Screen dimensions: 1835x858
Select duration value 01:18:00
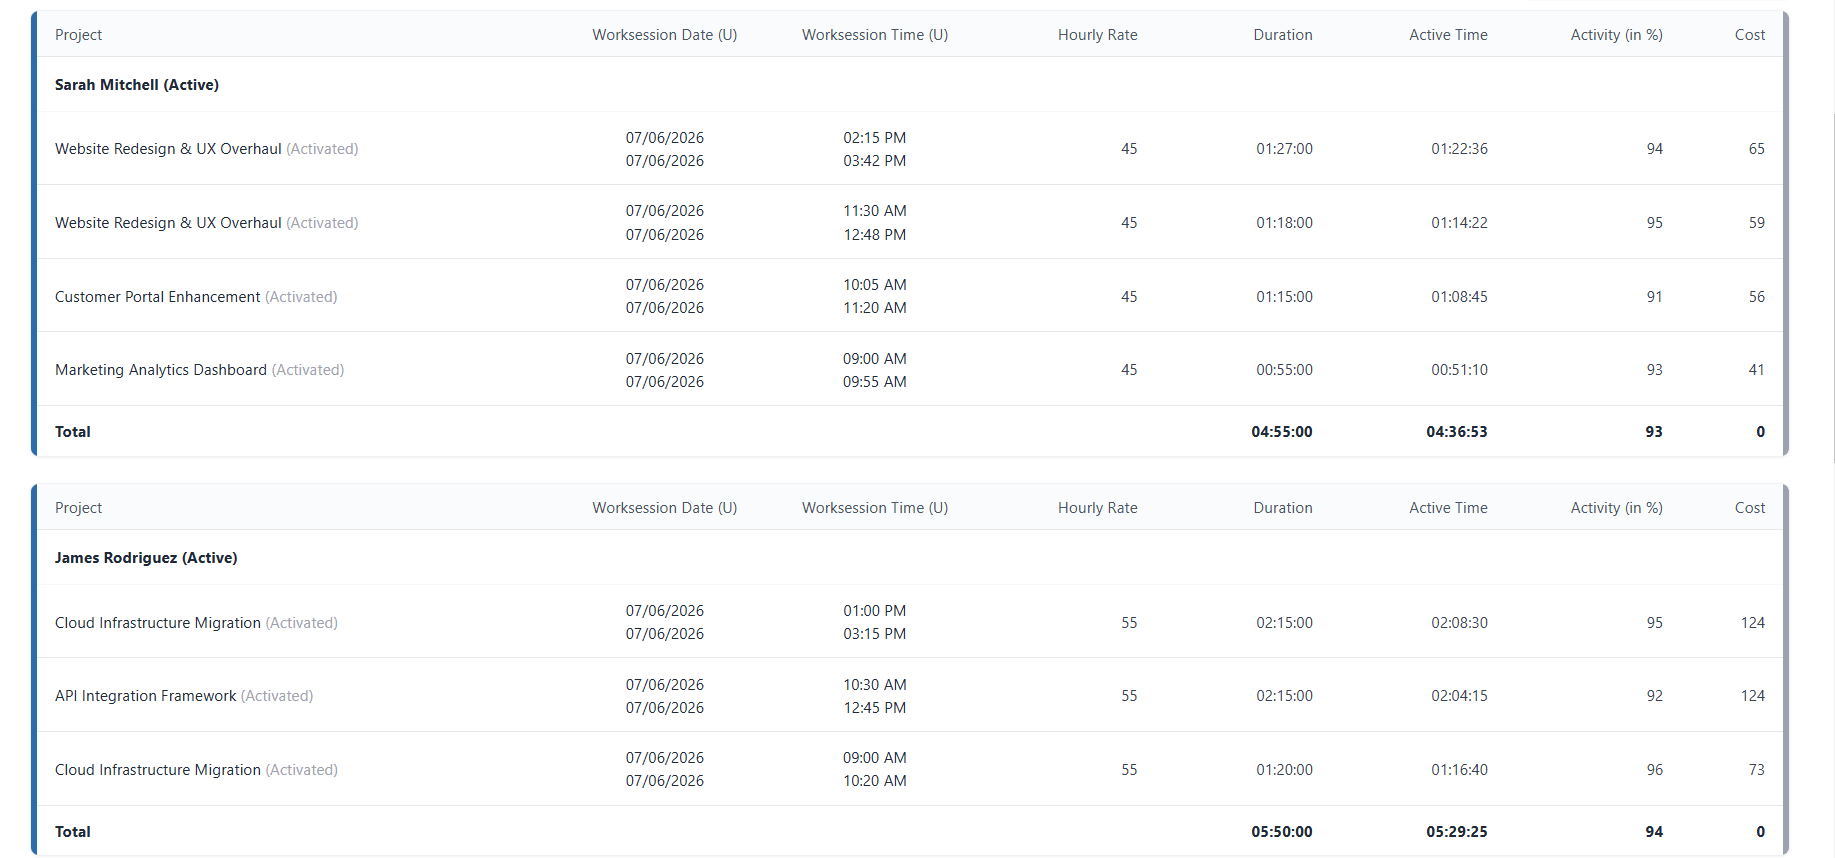[1285, 223]
